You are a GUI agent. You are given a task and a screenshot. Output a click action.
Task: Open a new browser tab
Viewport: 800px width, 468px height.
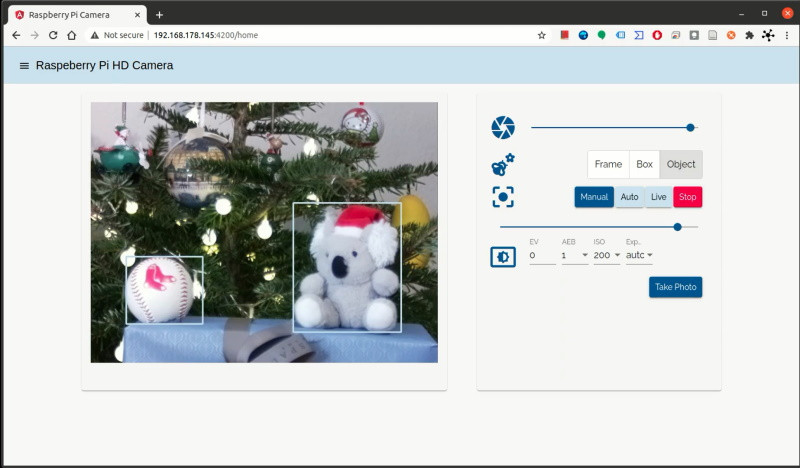(159, 14)
